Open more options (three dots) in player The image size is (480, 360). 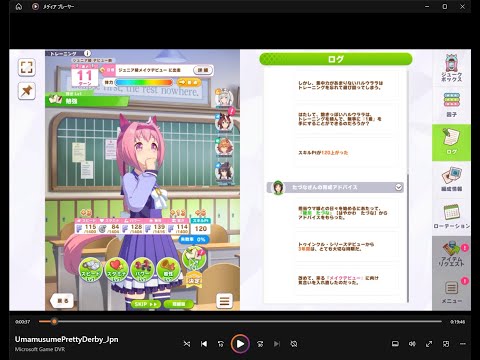point(463,344)
